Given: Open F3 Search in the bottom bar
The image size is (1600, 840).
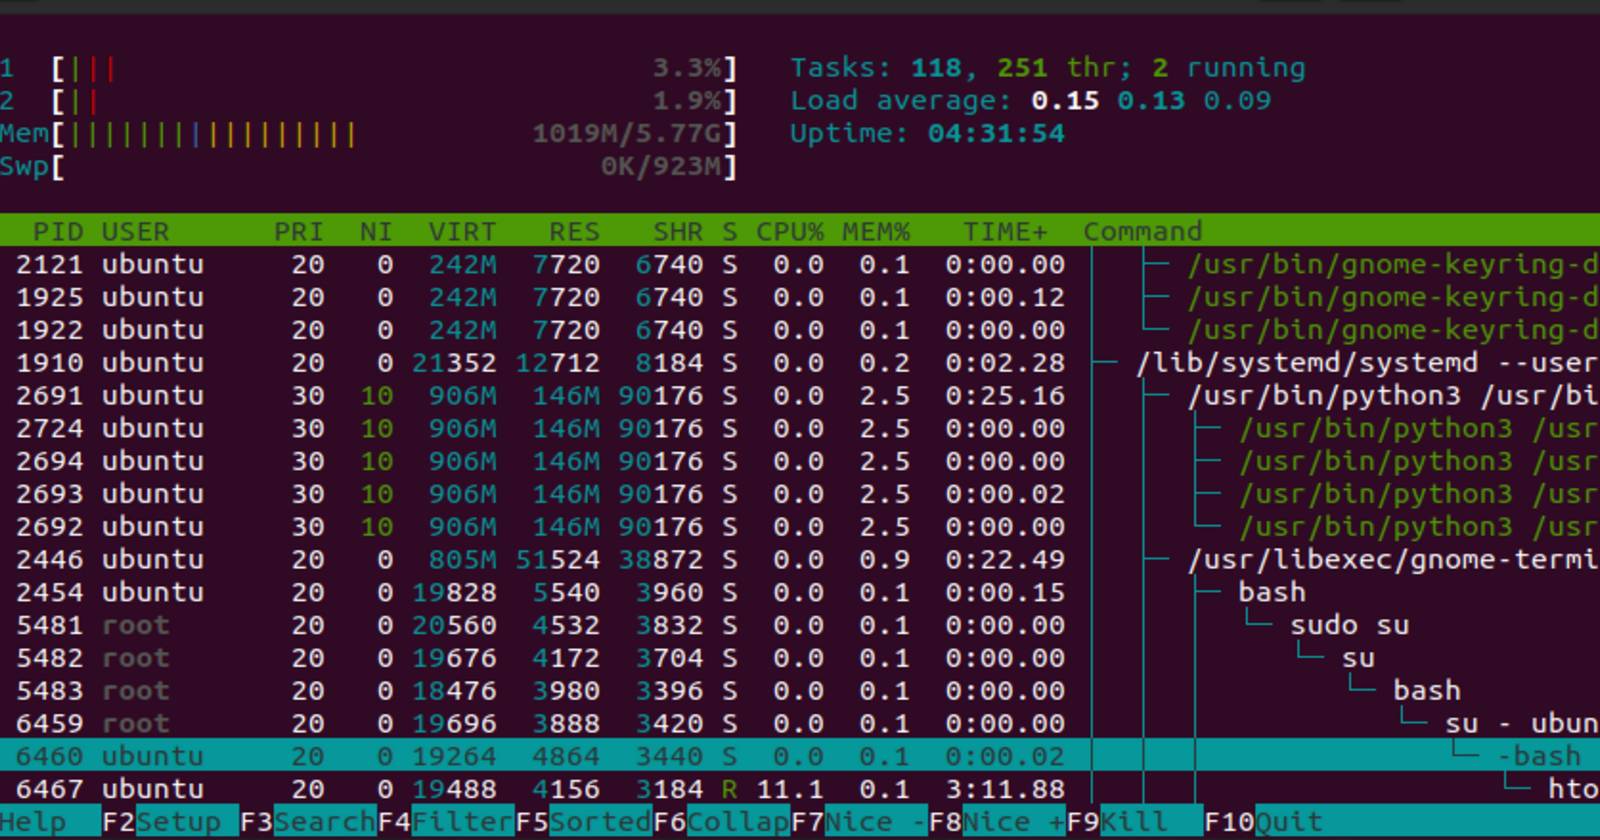Looking at the screenshot, I should click(x=307, y=822).
